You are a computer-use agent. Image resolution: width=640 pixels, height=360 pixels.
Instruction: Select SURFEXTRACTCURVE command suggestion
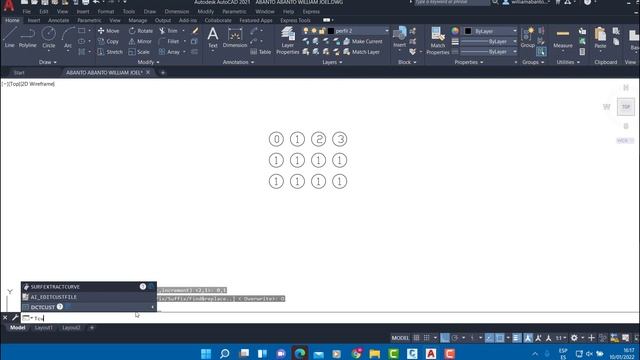[89, 287]
